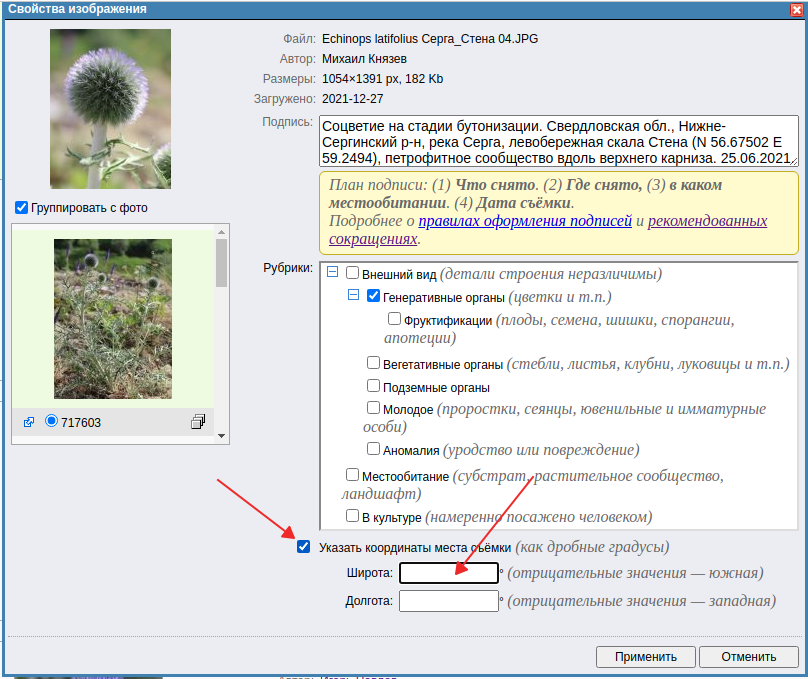Enable the 'Местообитание' rubric checkbox

[352, 475]
